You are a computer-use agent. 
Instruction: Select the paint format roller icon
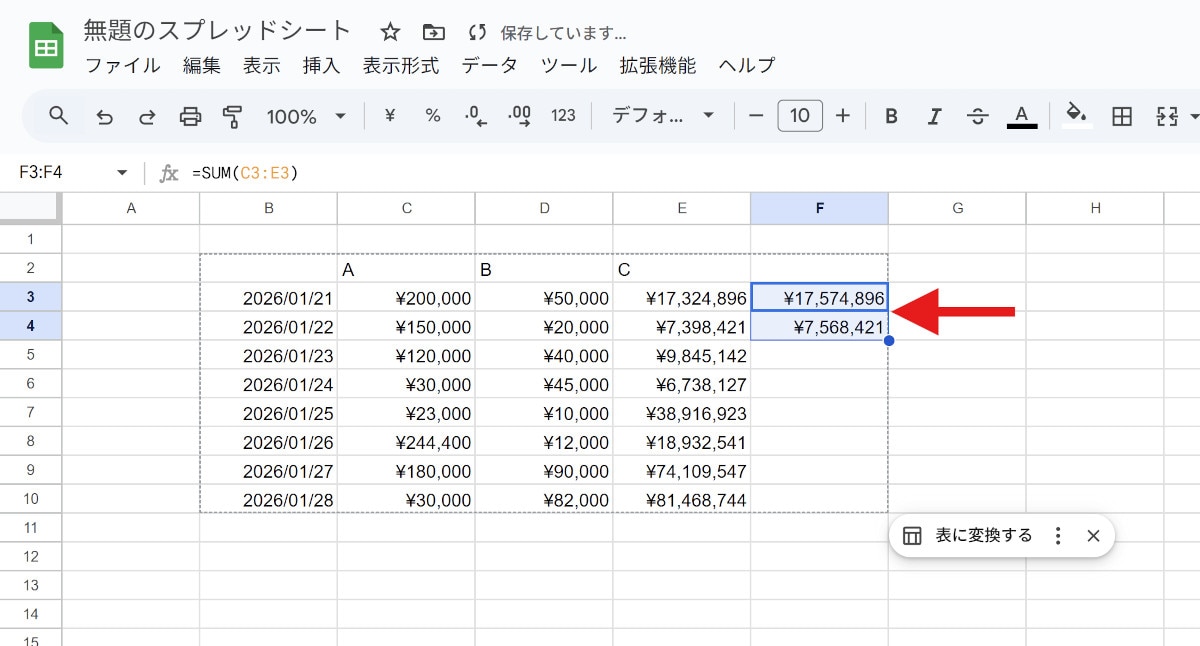pyautogui.click(x=232, y=117)
